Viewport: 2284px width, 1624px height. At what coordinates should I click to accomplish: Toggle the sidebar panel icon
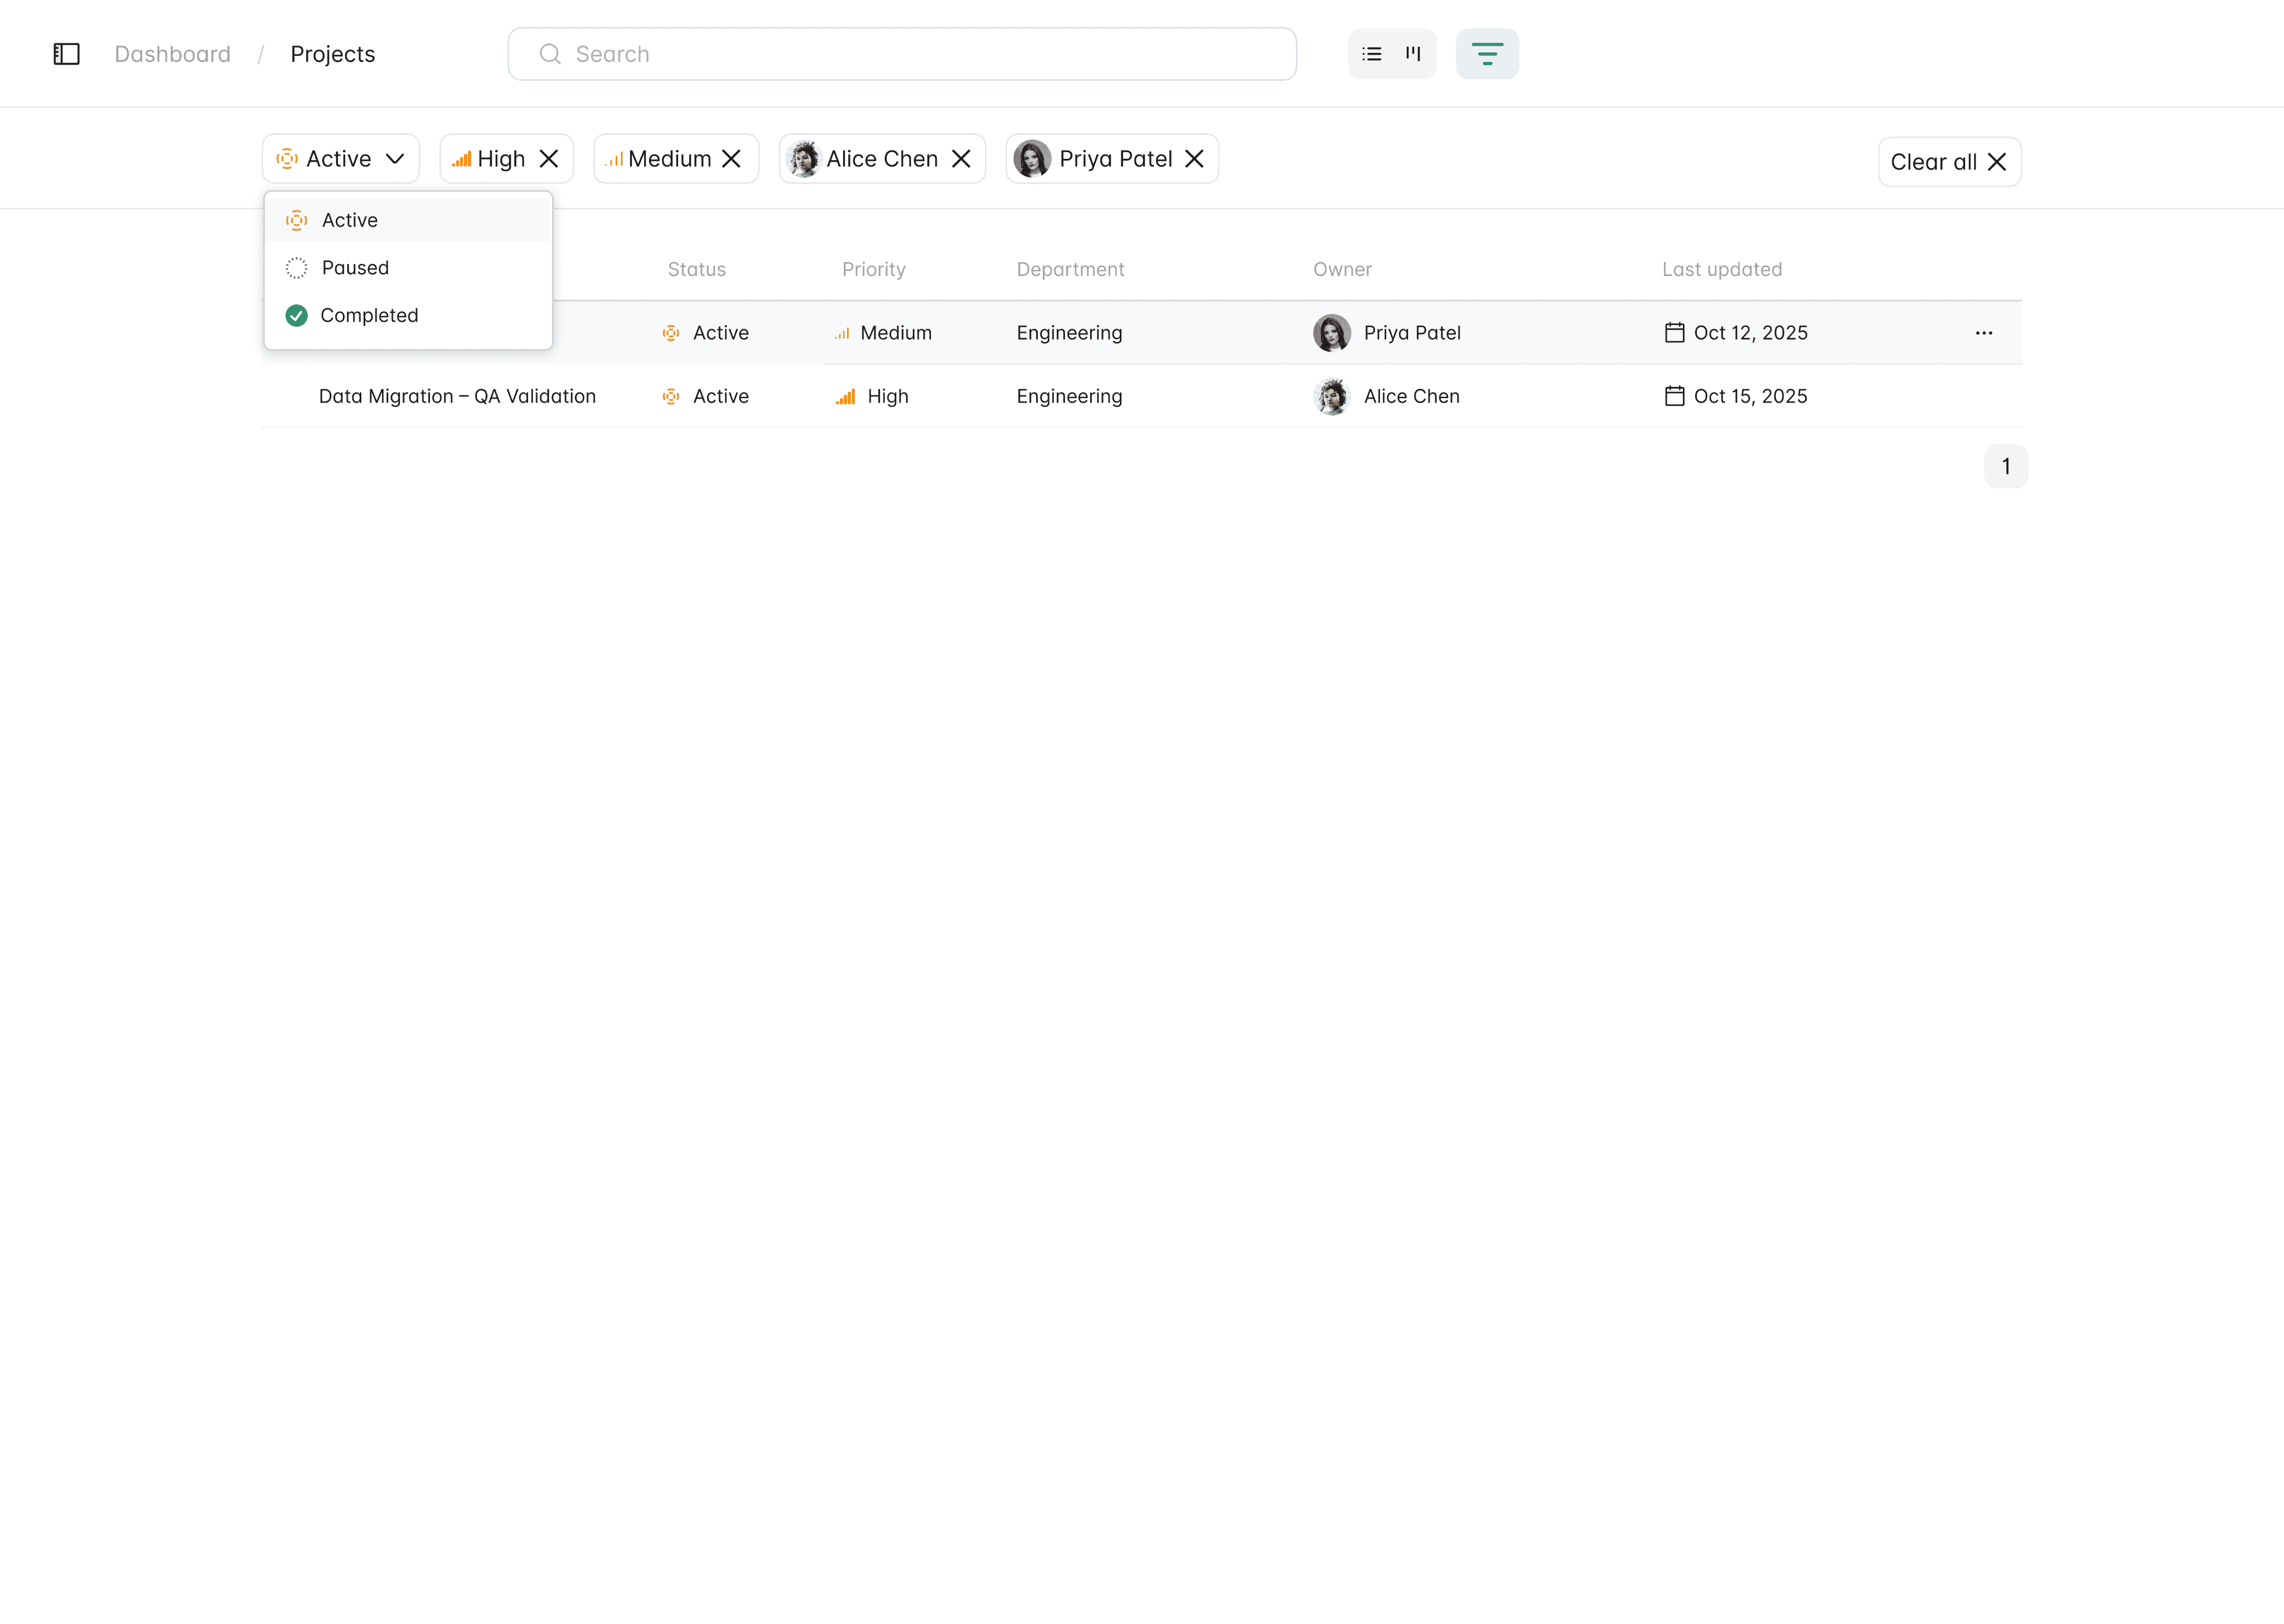pos(66,54)
